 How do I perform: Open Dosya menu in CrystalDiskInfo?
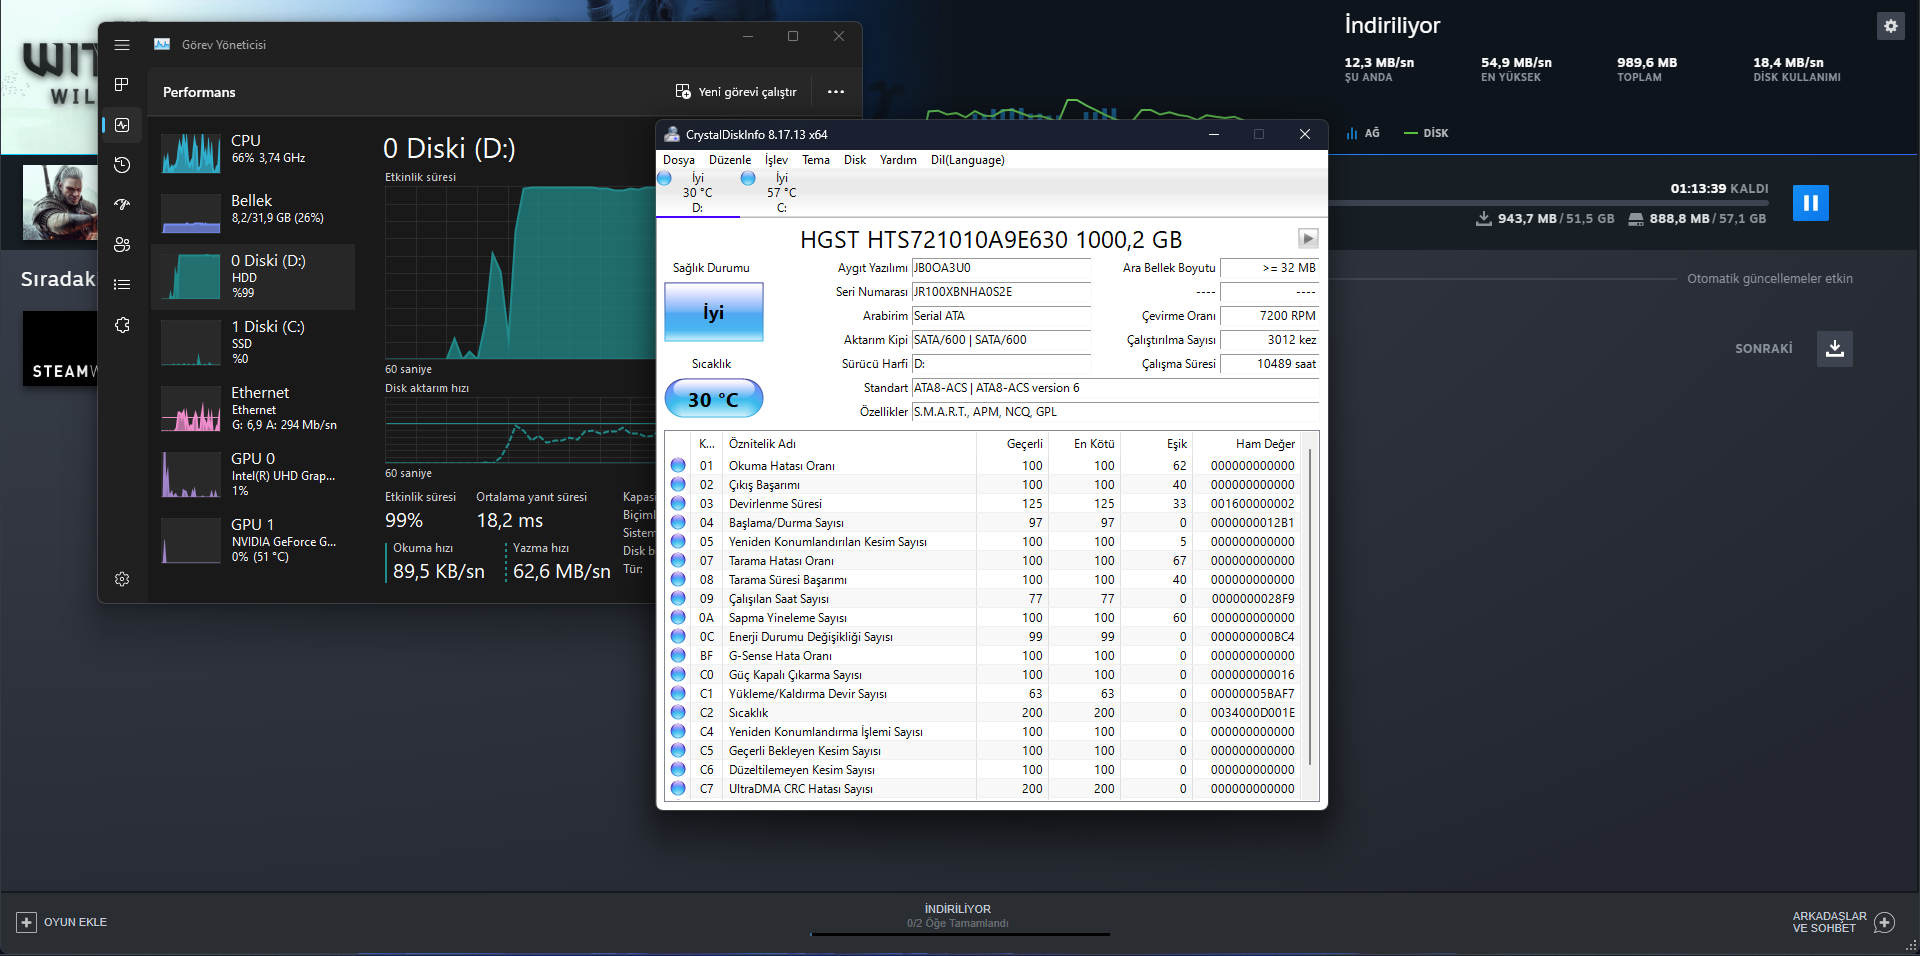tap(679, 160)
